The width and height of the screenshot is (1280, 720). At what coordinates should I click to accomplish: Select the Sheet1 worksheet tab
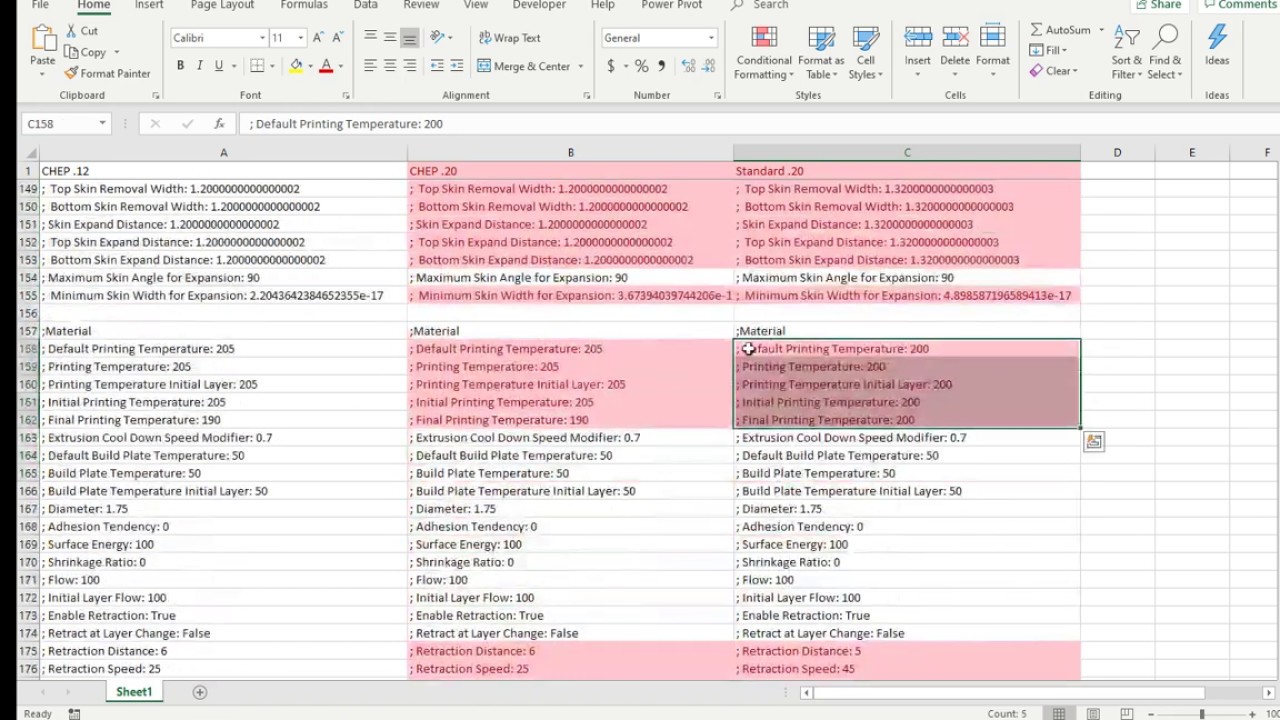pos(134,692)
